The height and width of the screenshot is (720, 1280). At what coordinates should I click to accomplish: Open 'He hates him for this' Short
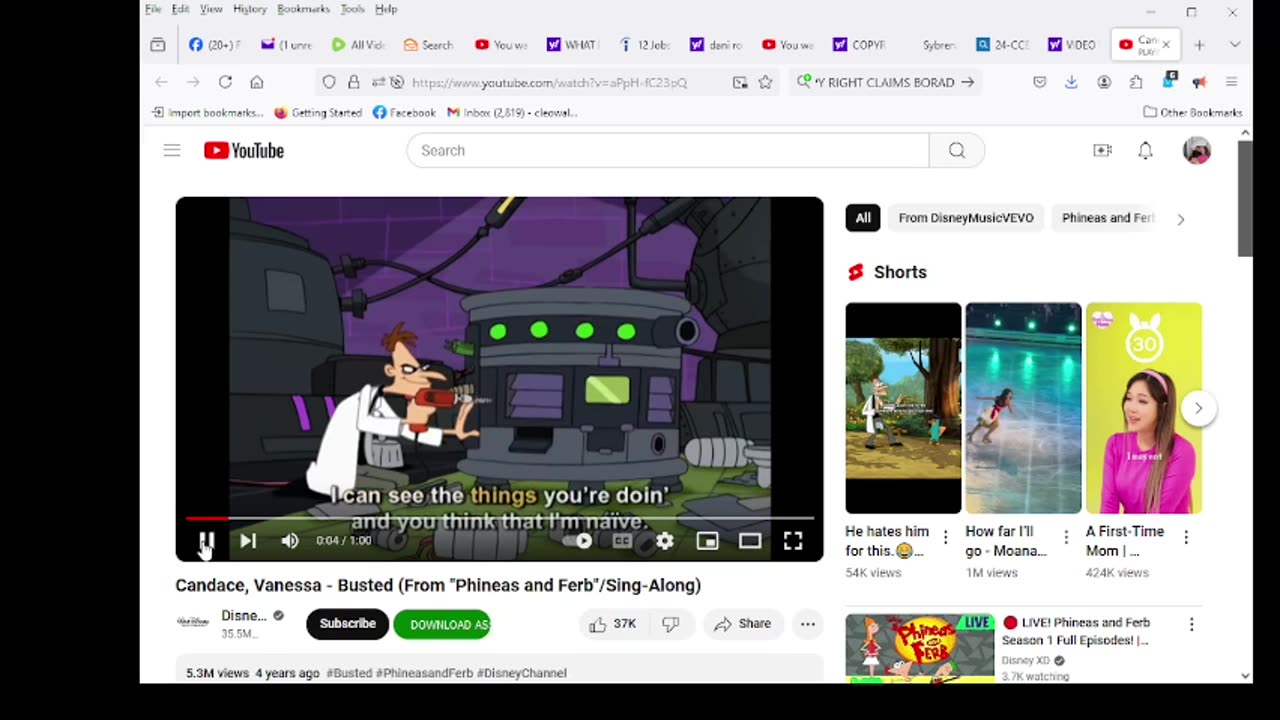pyautogui.click(x=903, y=408)
